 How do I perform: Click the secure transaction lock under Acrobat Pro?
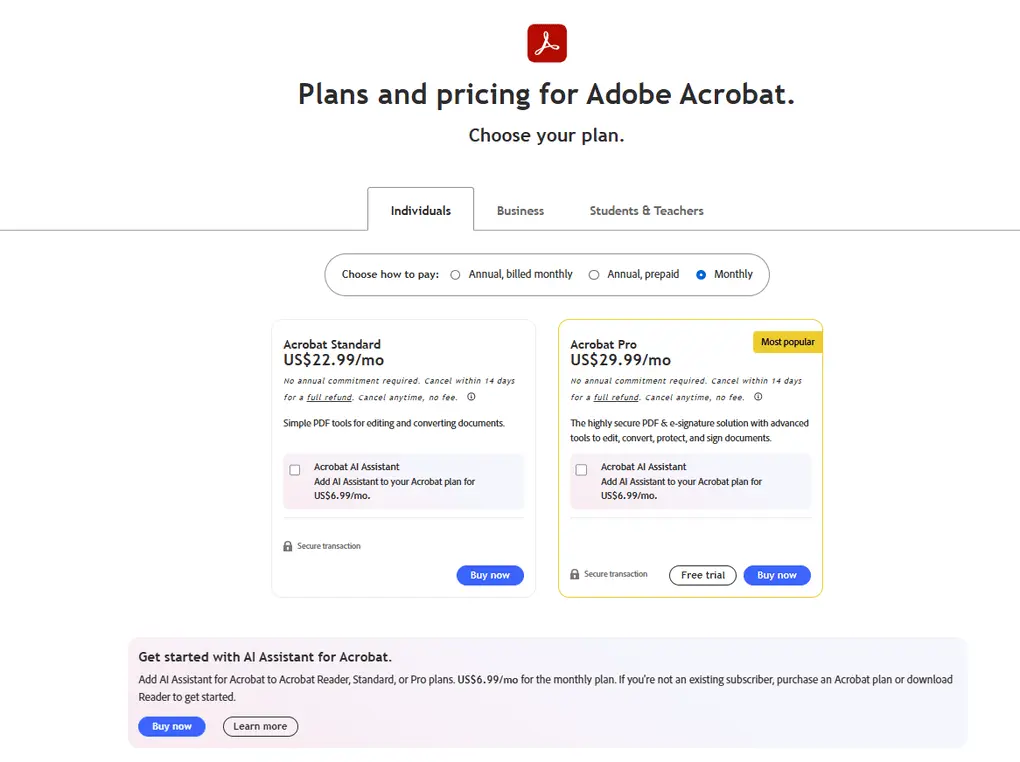[x=574, y=574]
